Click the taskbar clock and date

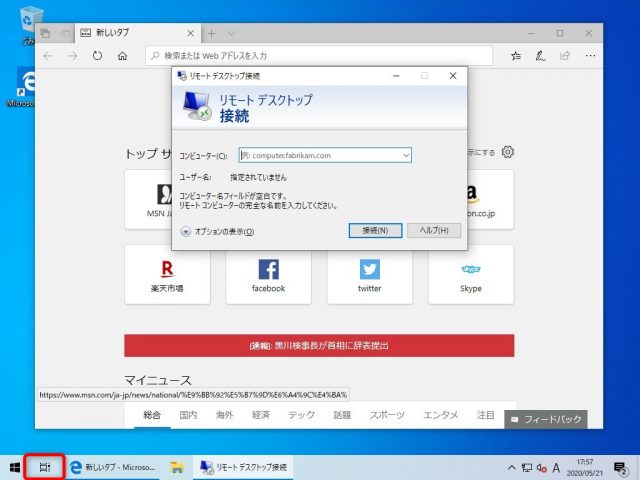[584, 467]
